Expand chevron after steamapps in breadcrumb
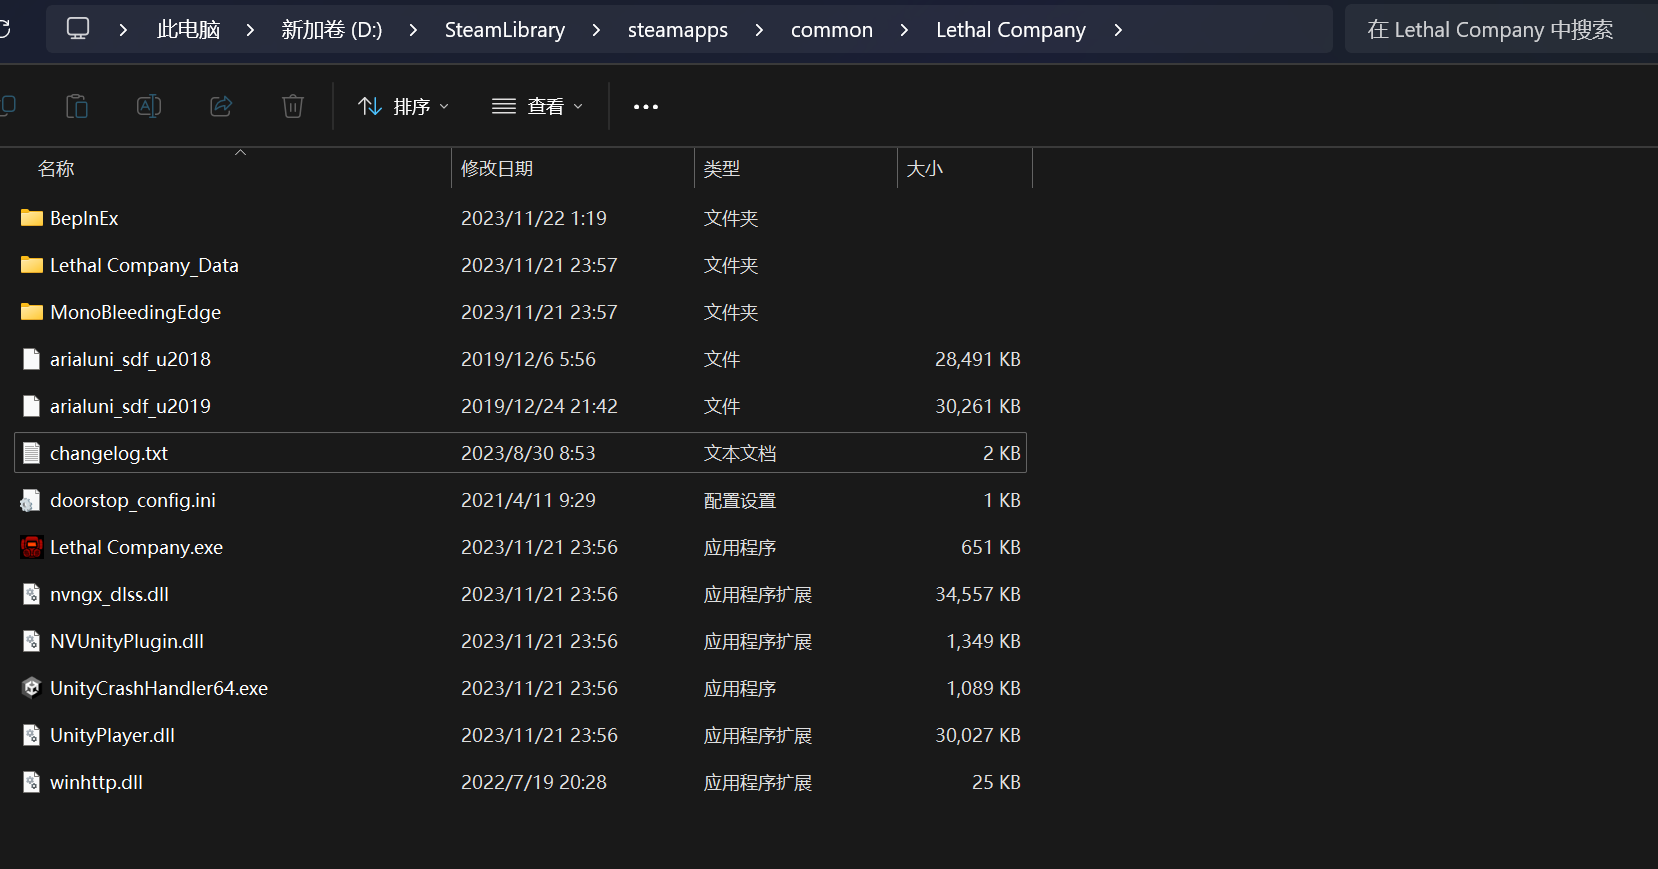The width and height of the screenshot is (1658, 869). tap(759, 30)
